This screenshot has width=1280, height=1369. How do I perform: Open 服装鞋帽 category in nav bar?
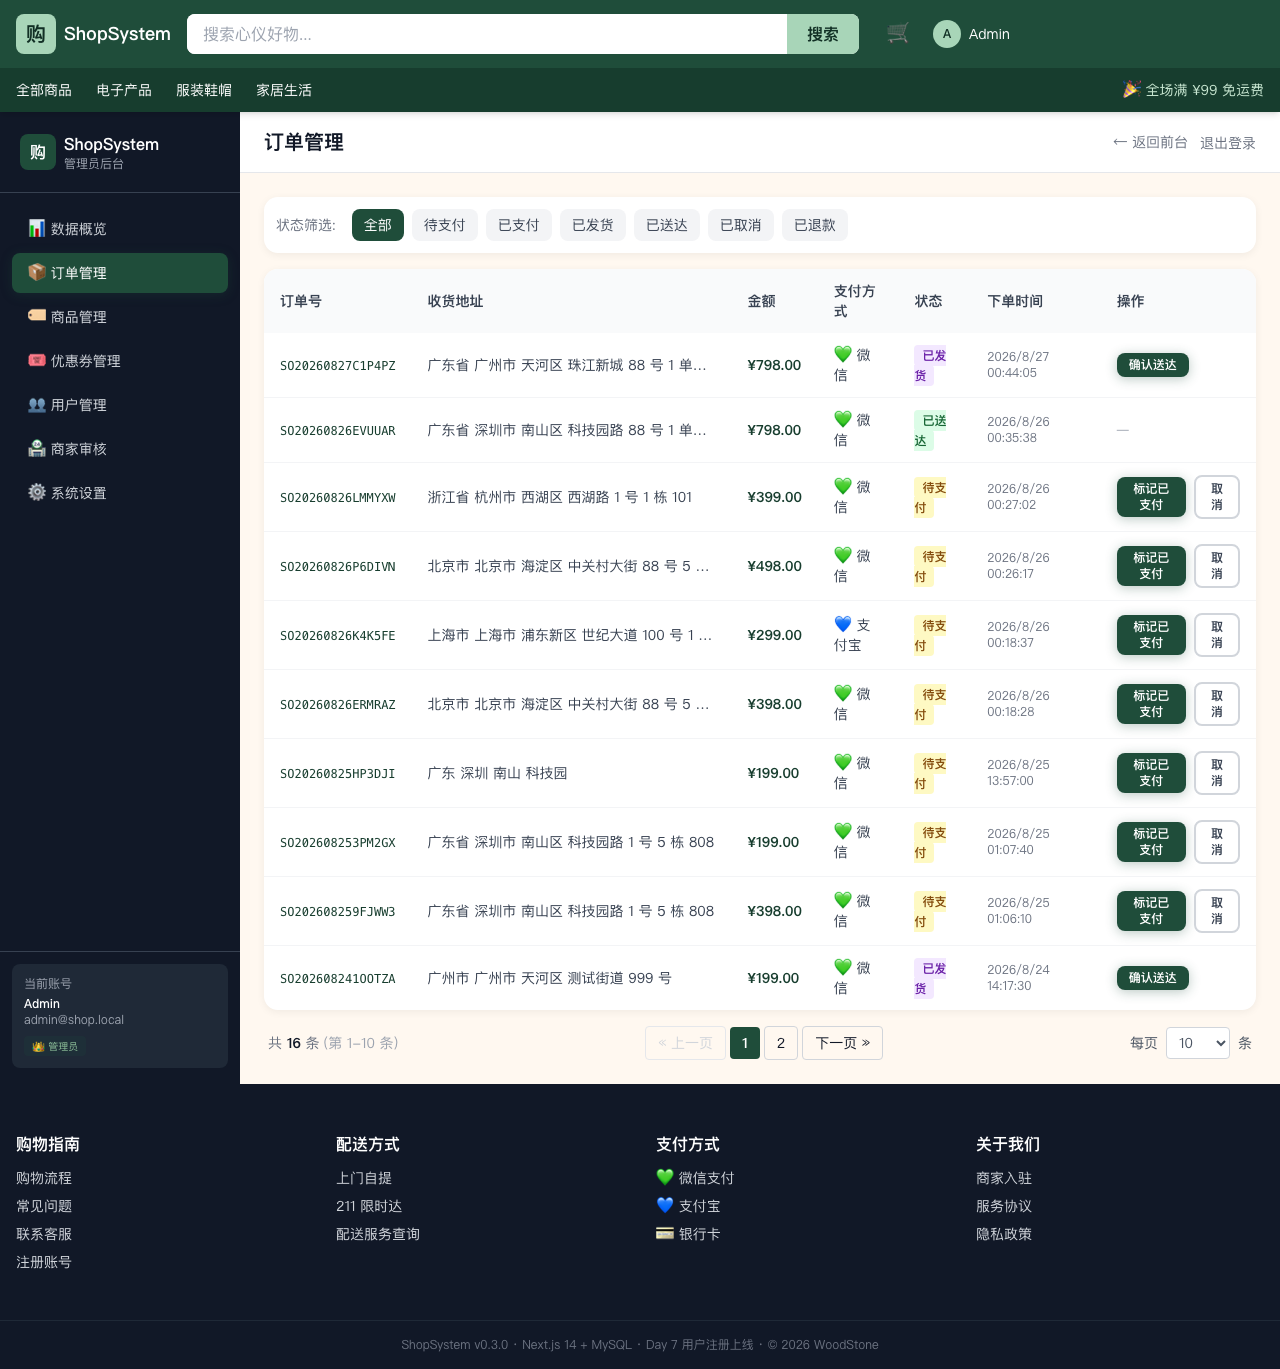point(204,90)
